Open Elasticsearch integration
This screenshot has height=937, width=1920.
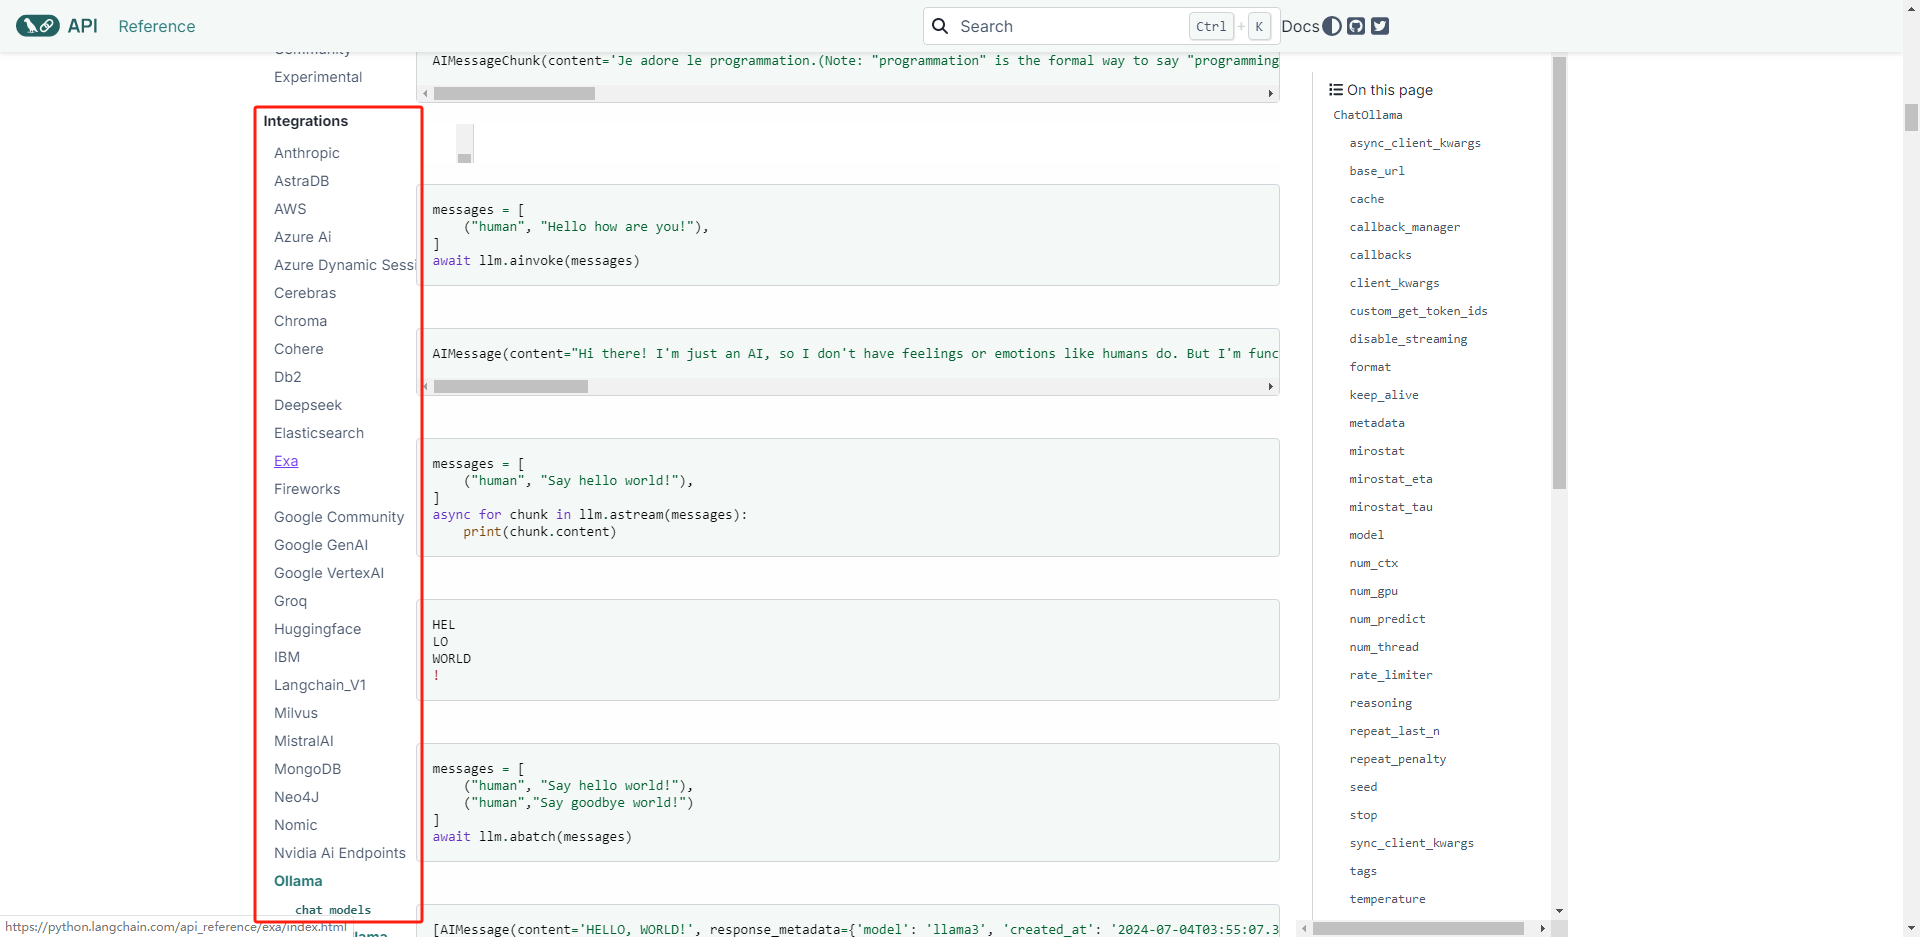point(319,433)
